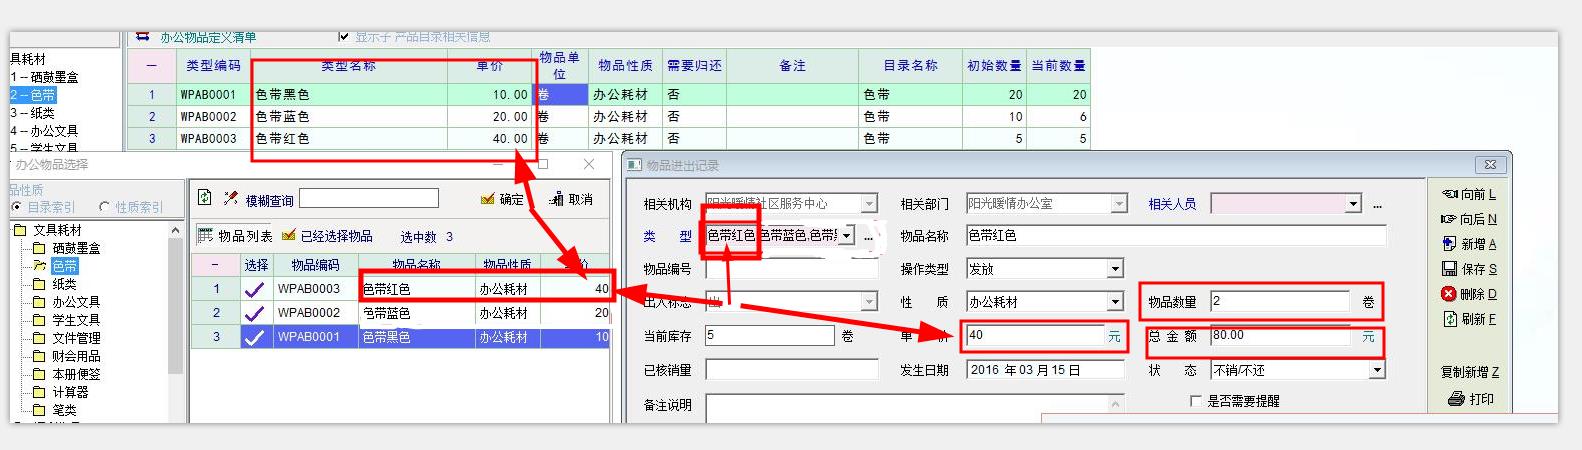Click the 物品数量 input field

1279,301
